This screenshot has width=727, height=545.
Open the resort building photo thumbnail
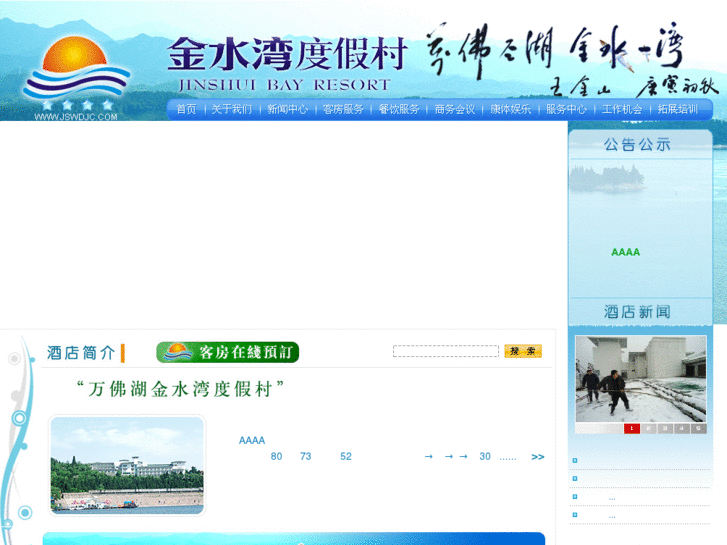pos(127,465)
